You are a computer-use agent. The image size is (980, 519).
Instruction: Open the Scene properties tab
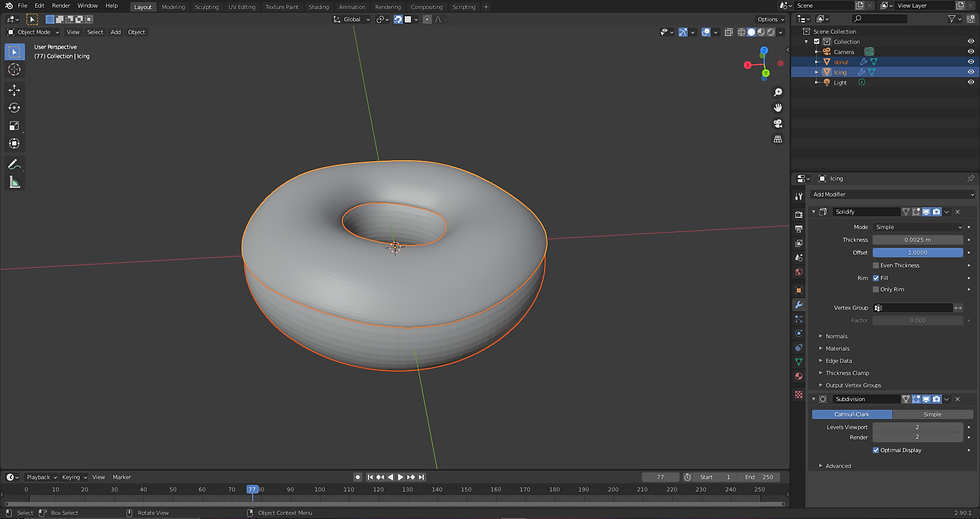click(798, 258)
